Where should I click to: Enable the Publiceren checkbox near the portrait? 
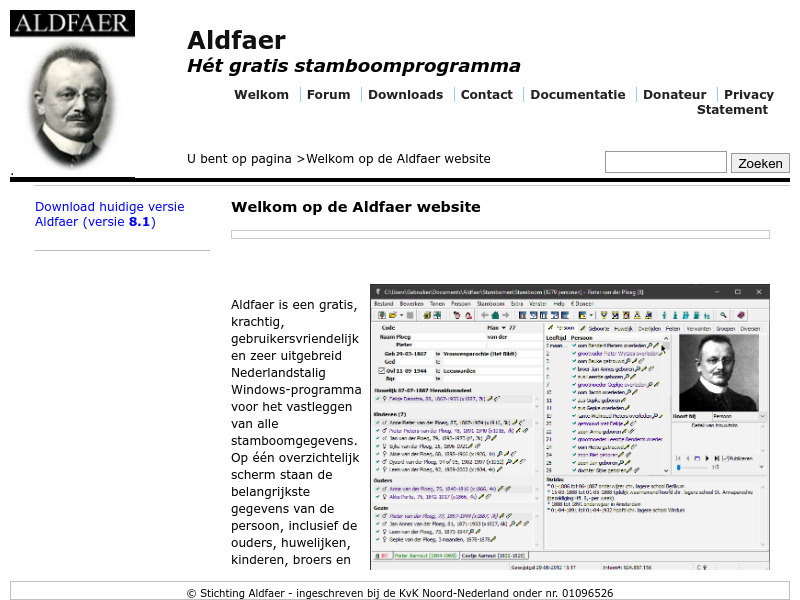tap(726, 457)
